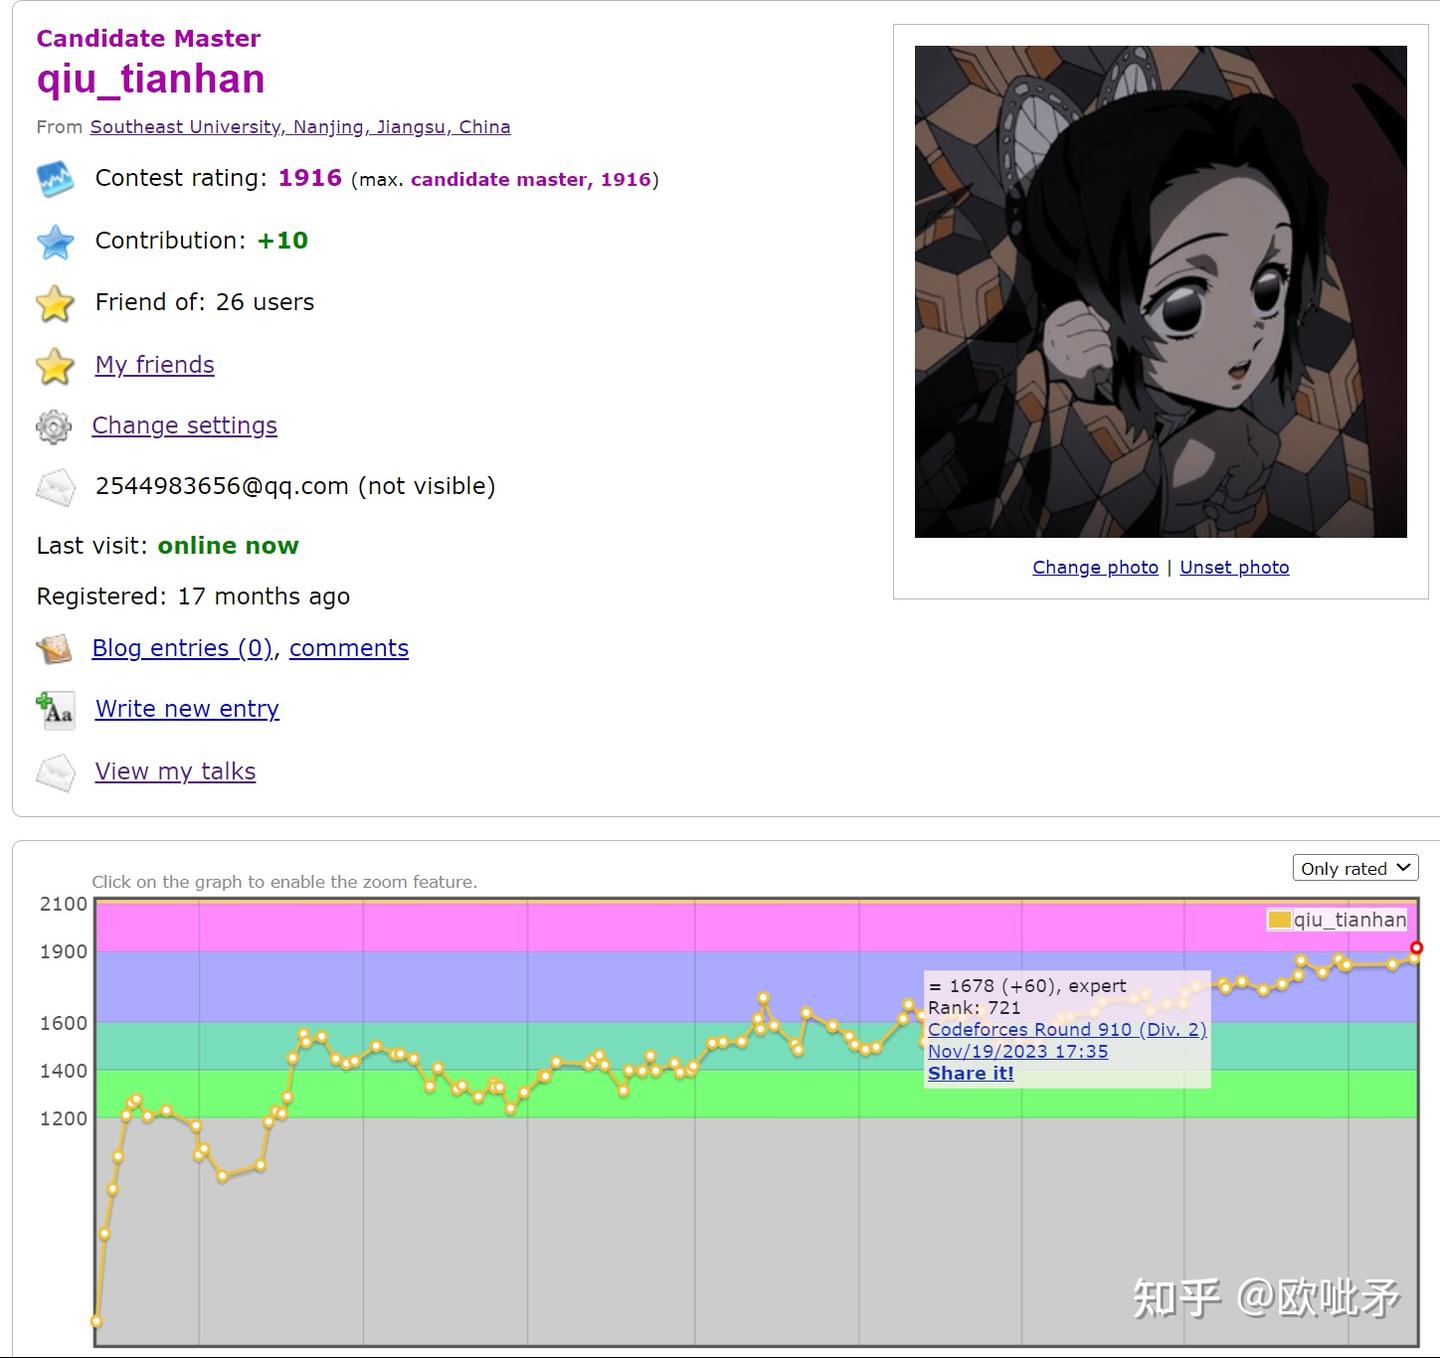Click Change photo under the avatar

(1094, 567)
